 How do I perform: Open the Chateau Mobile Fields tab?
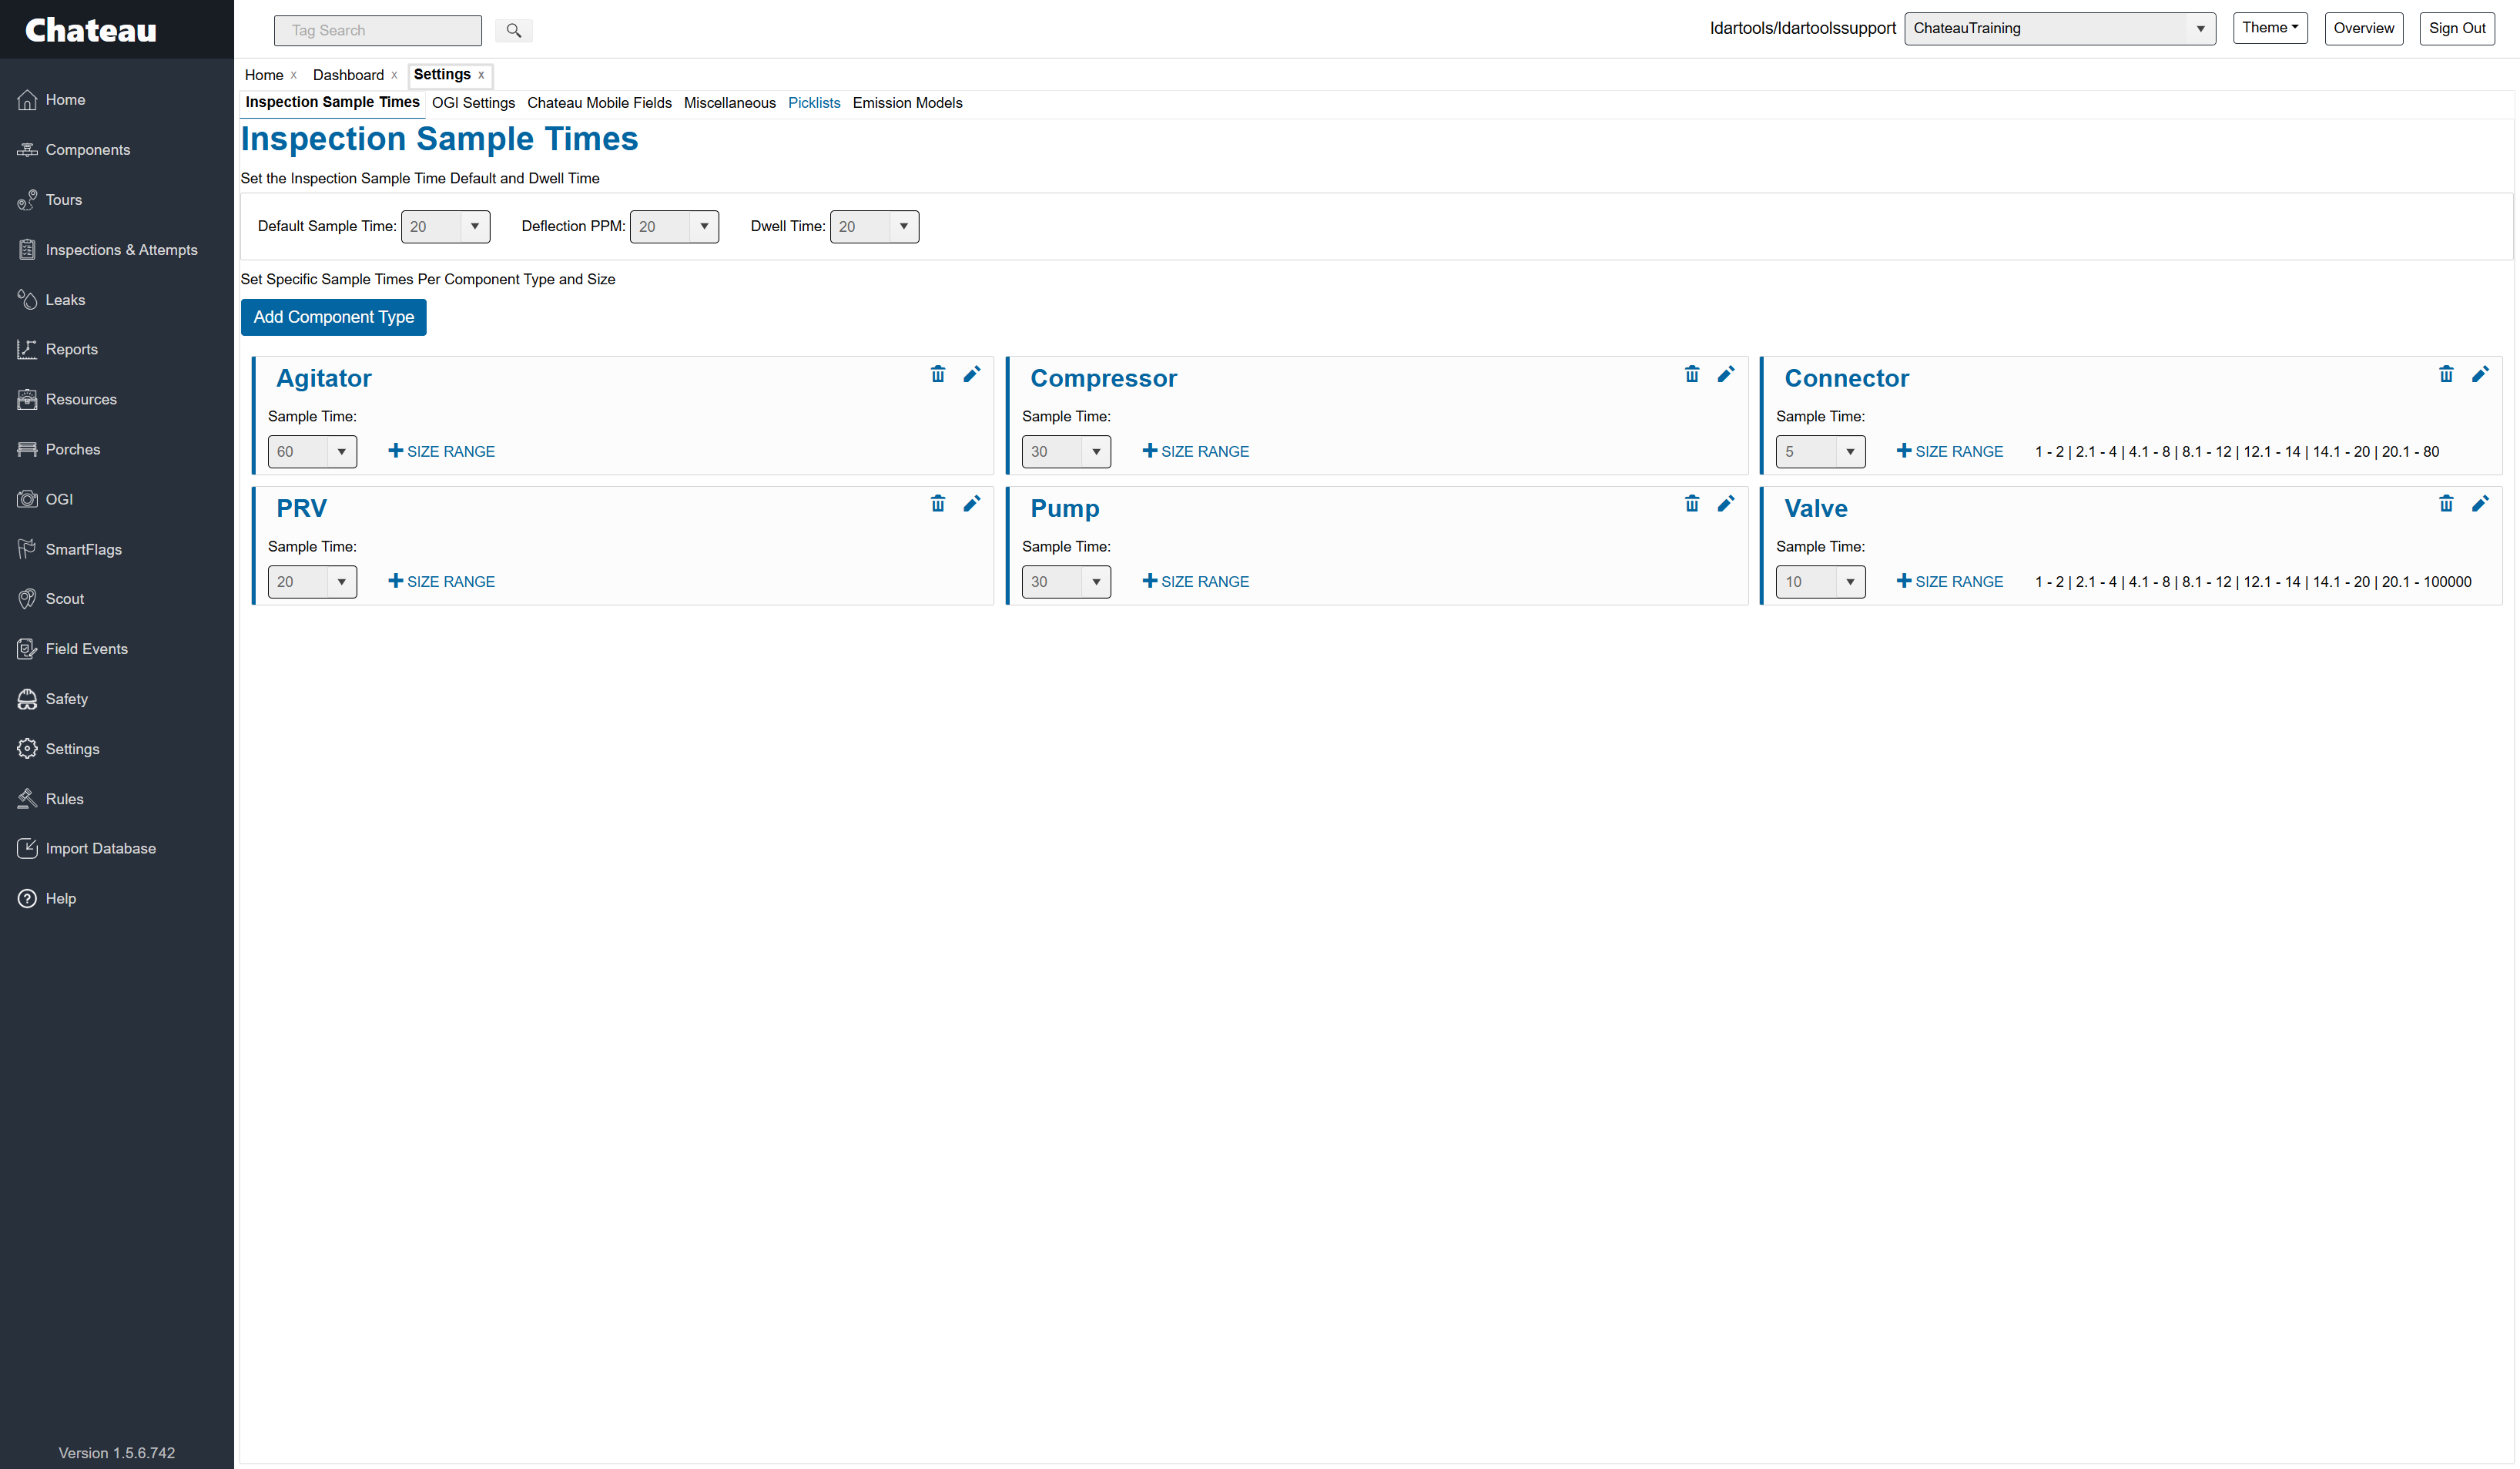(x=599, y=103)
